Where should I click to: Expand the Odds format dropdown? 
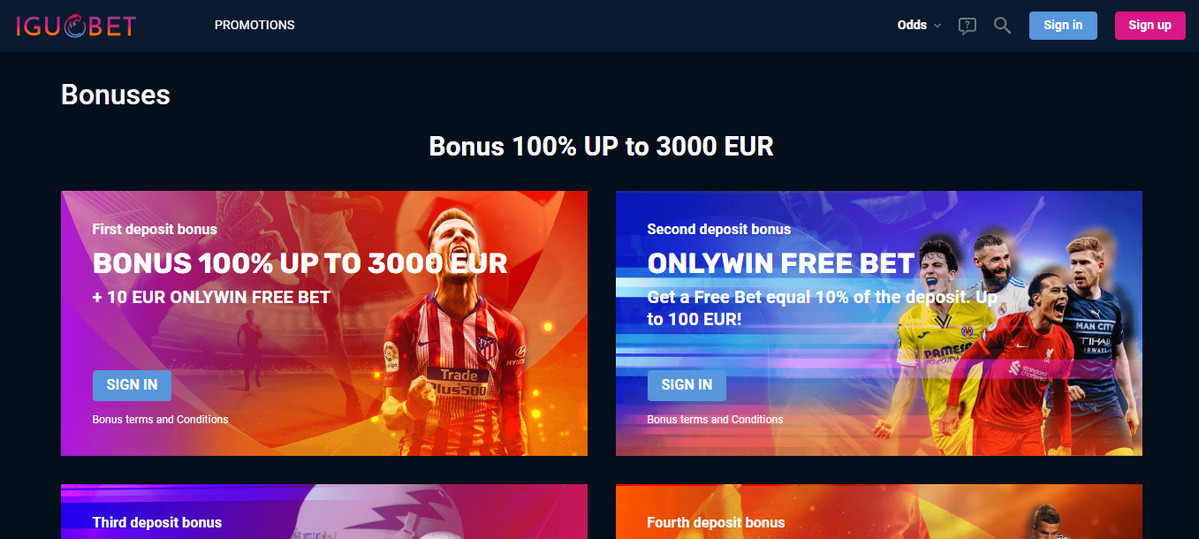coord(919,25)
